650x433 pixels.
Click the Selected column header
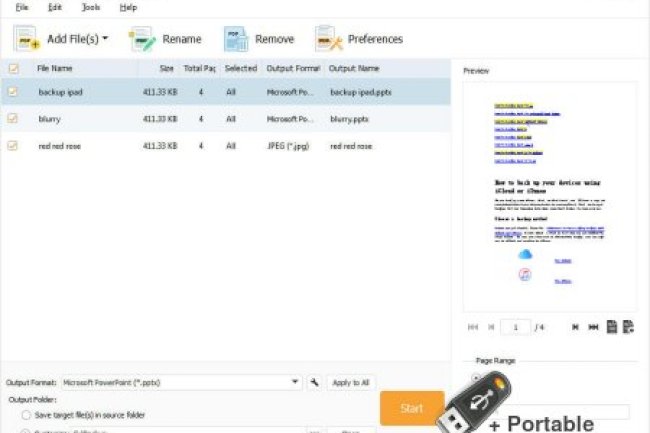coord(241,68)
